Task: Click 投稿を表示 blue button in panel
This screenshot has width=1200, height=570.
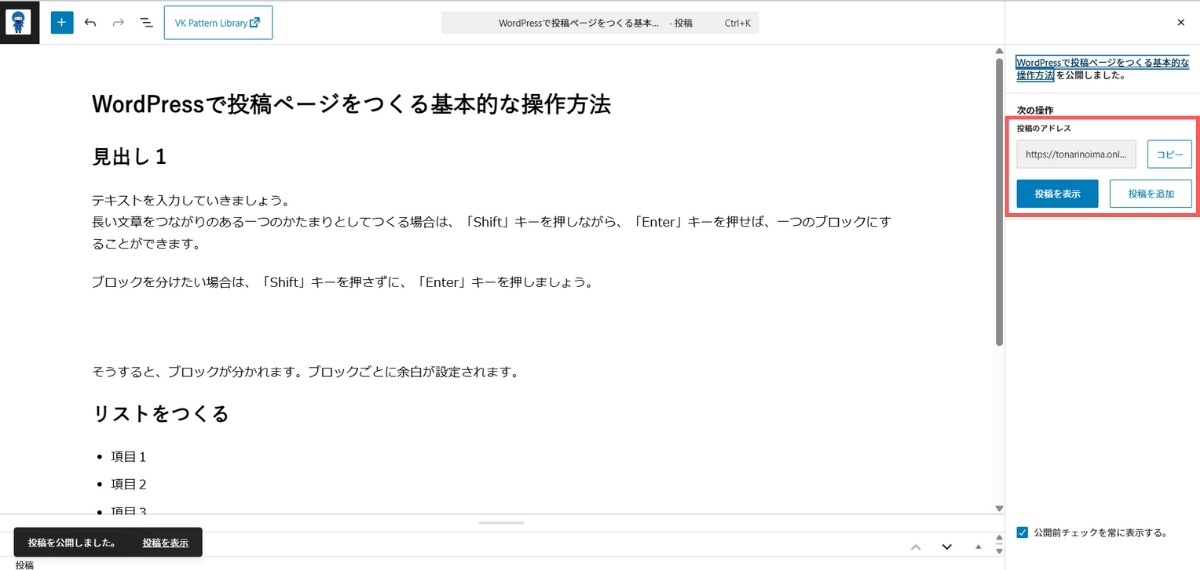Action: click(1058, 194)
